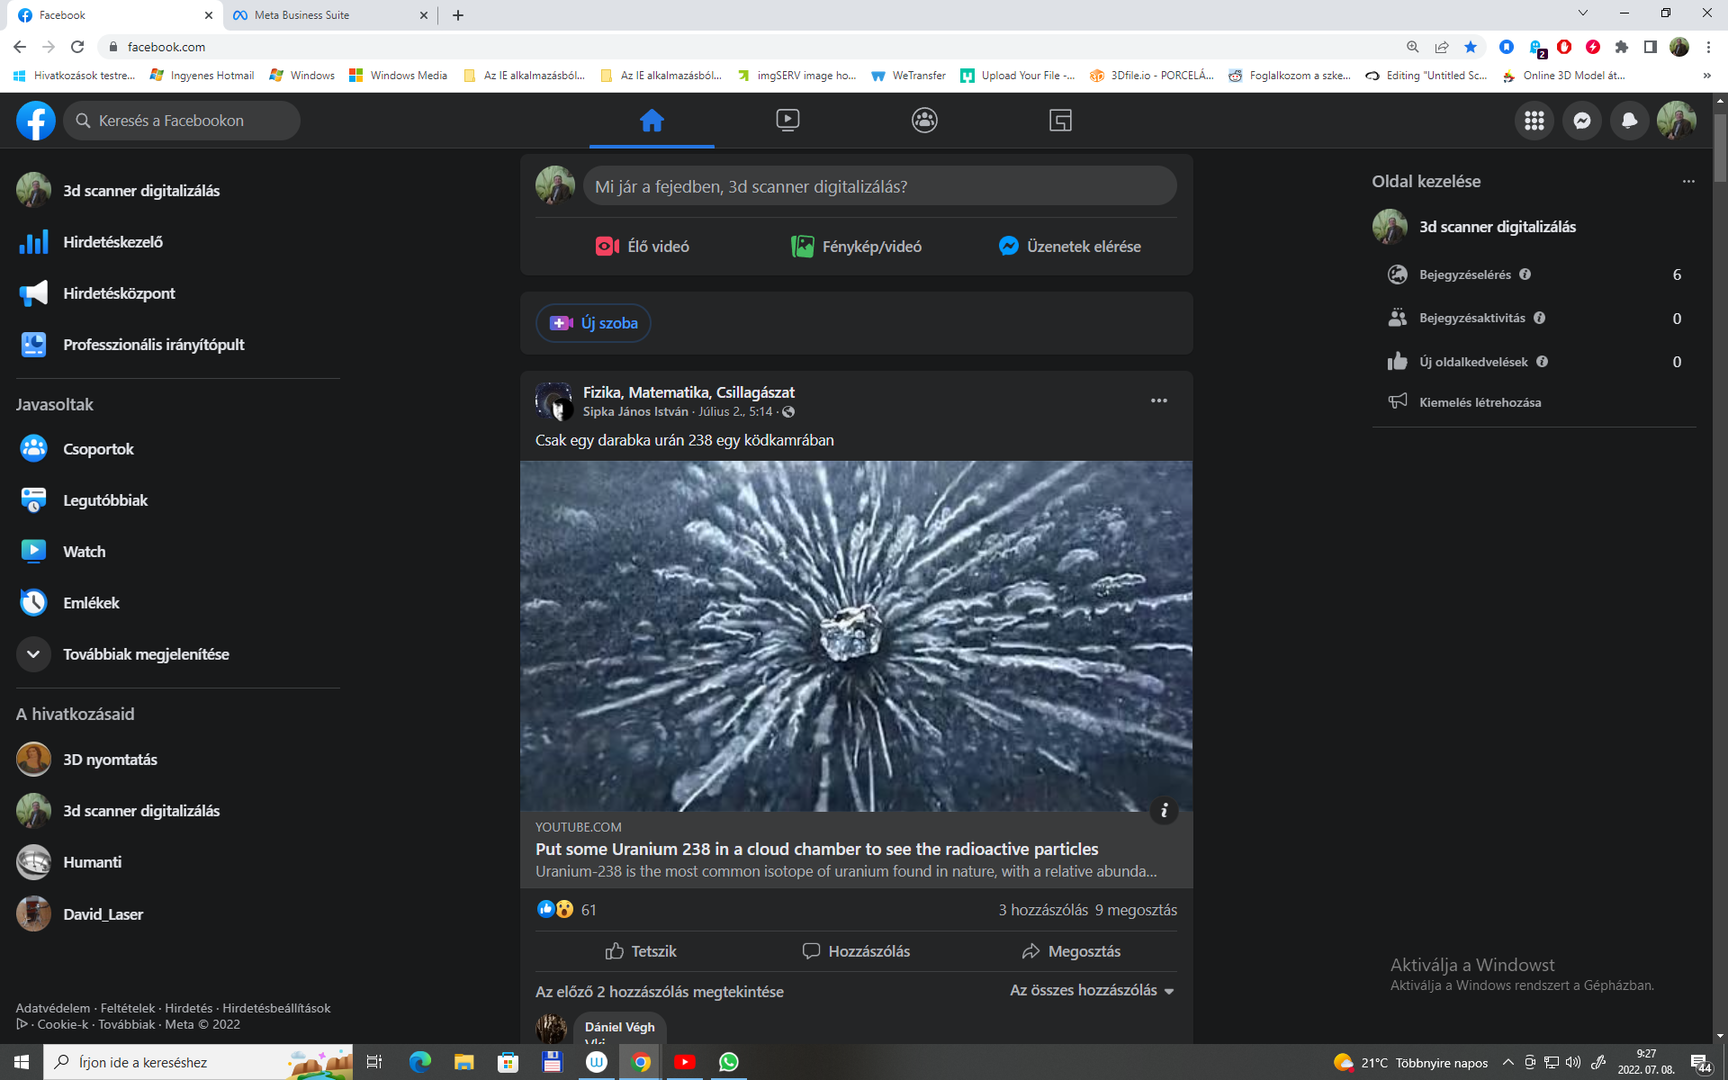1728x1080 pixels.
Task: Open the Kiemelés létrehozása link
Action: 1479,402
